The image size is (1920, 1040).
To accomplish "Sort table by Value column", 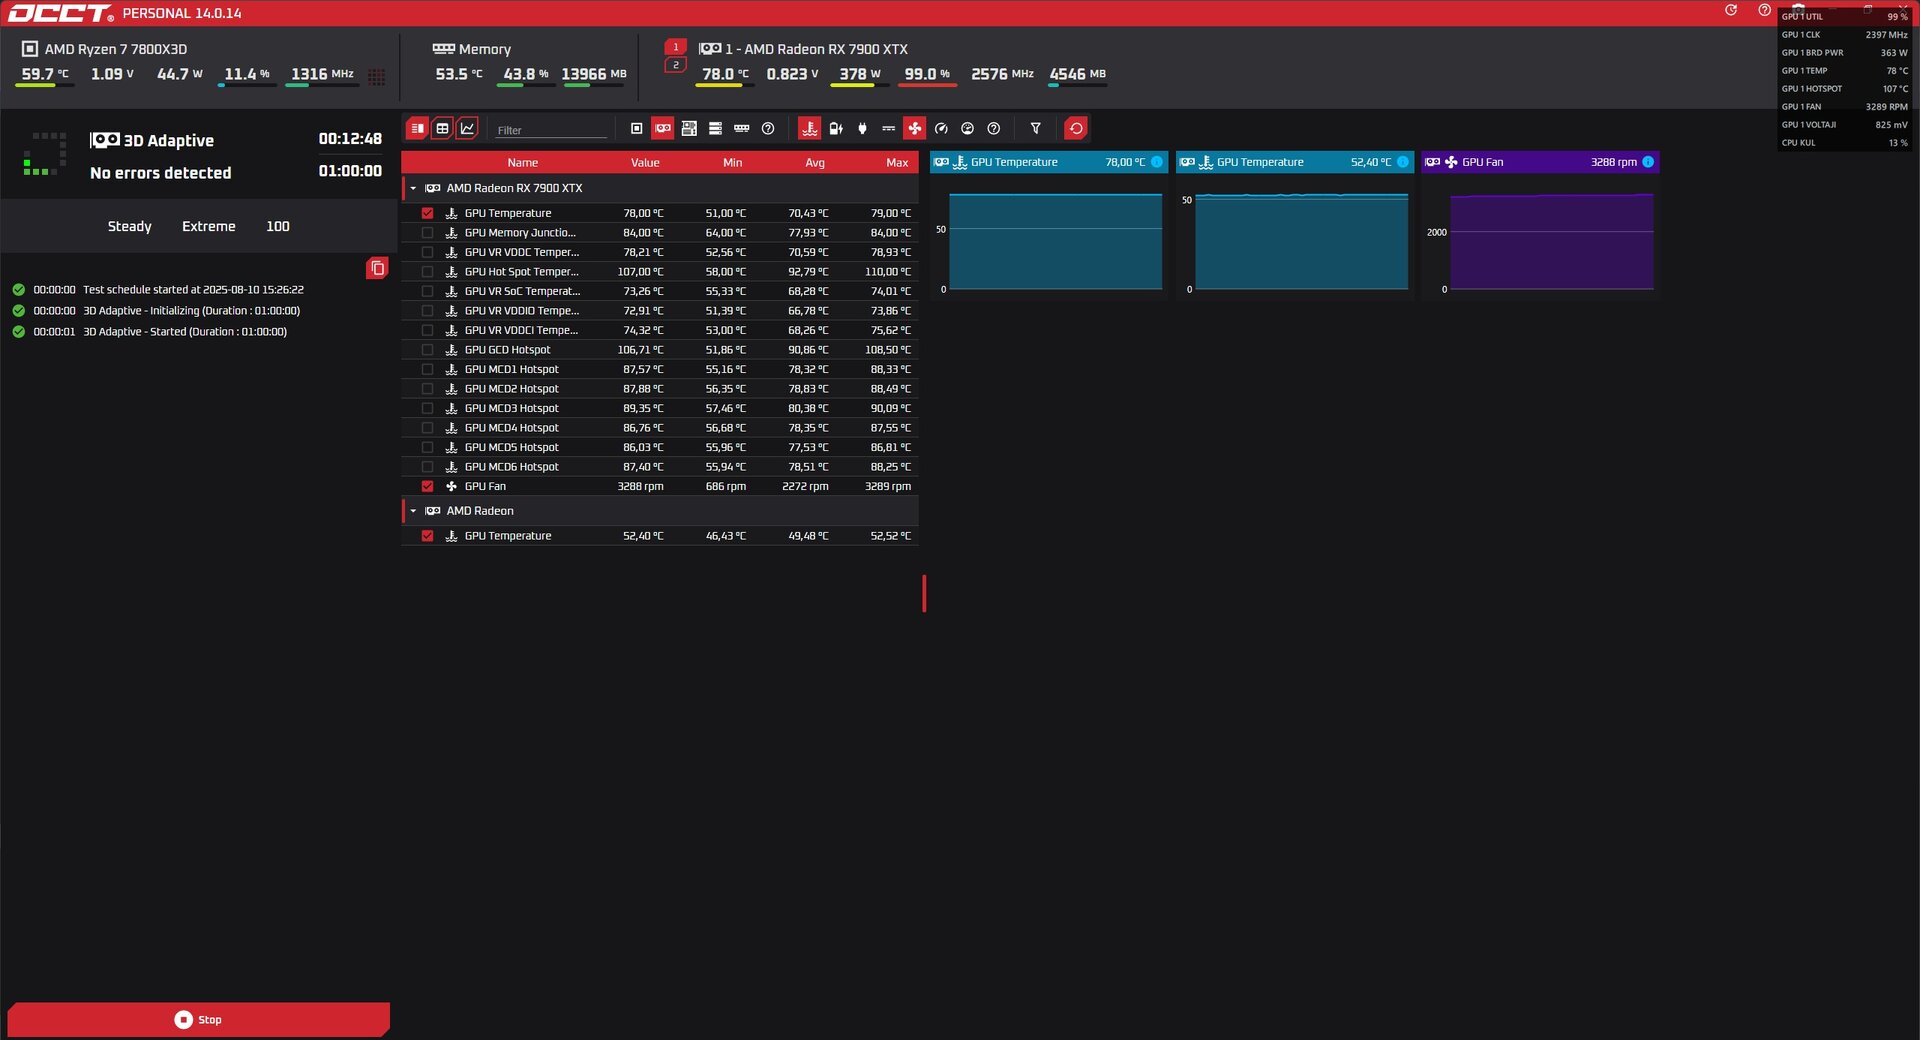I will [645, 162].
